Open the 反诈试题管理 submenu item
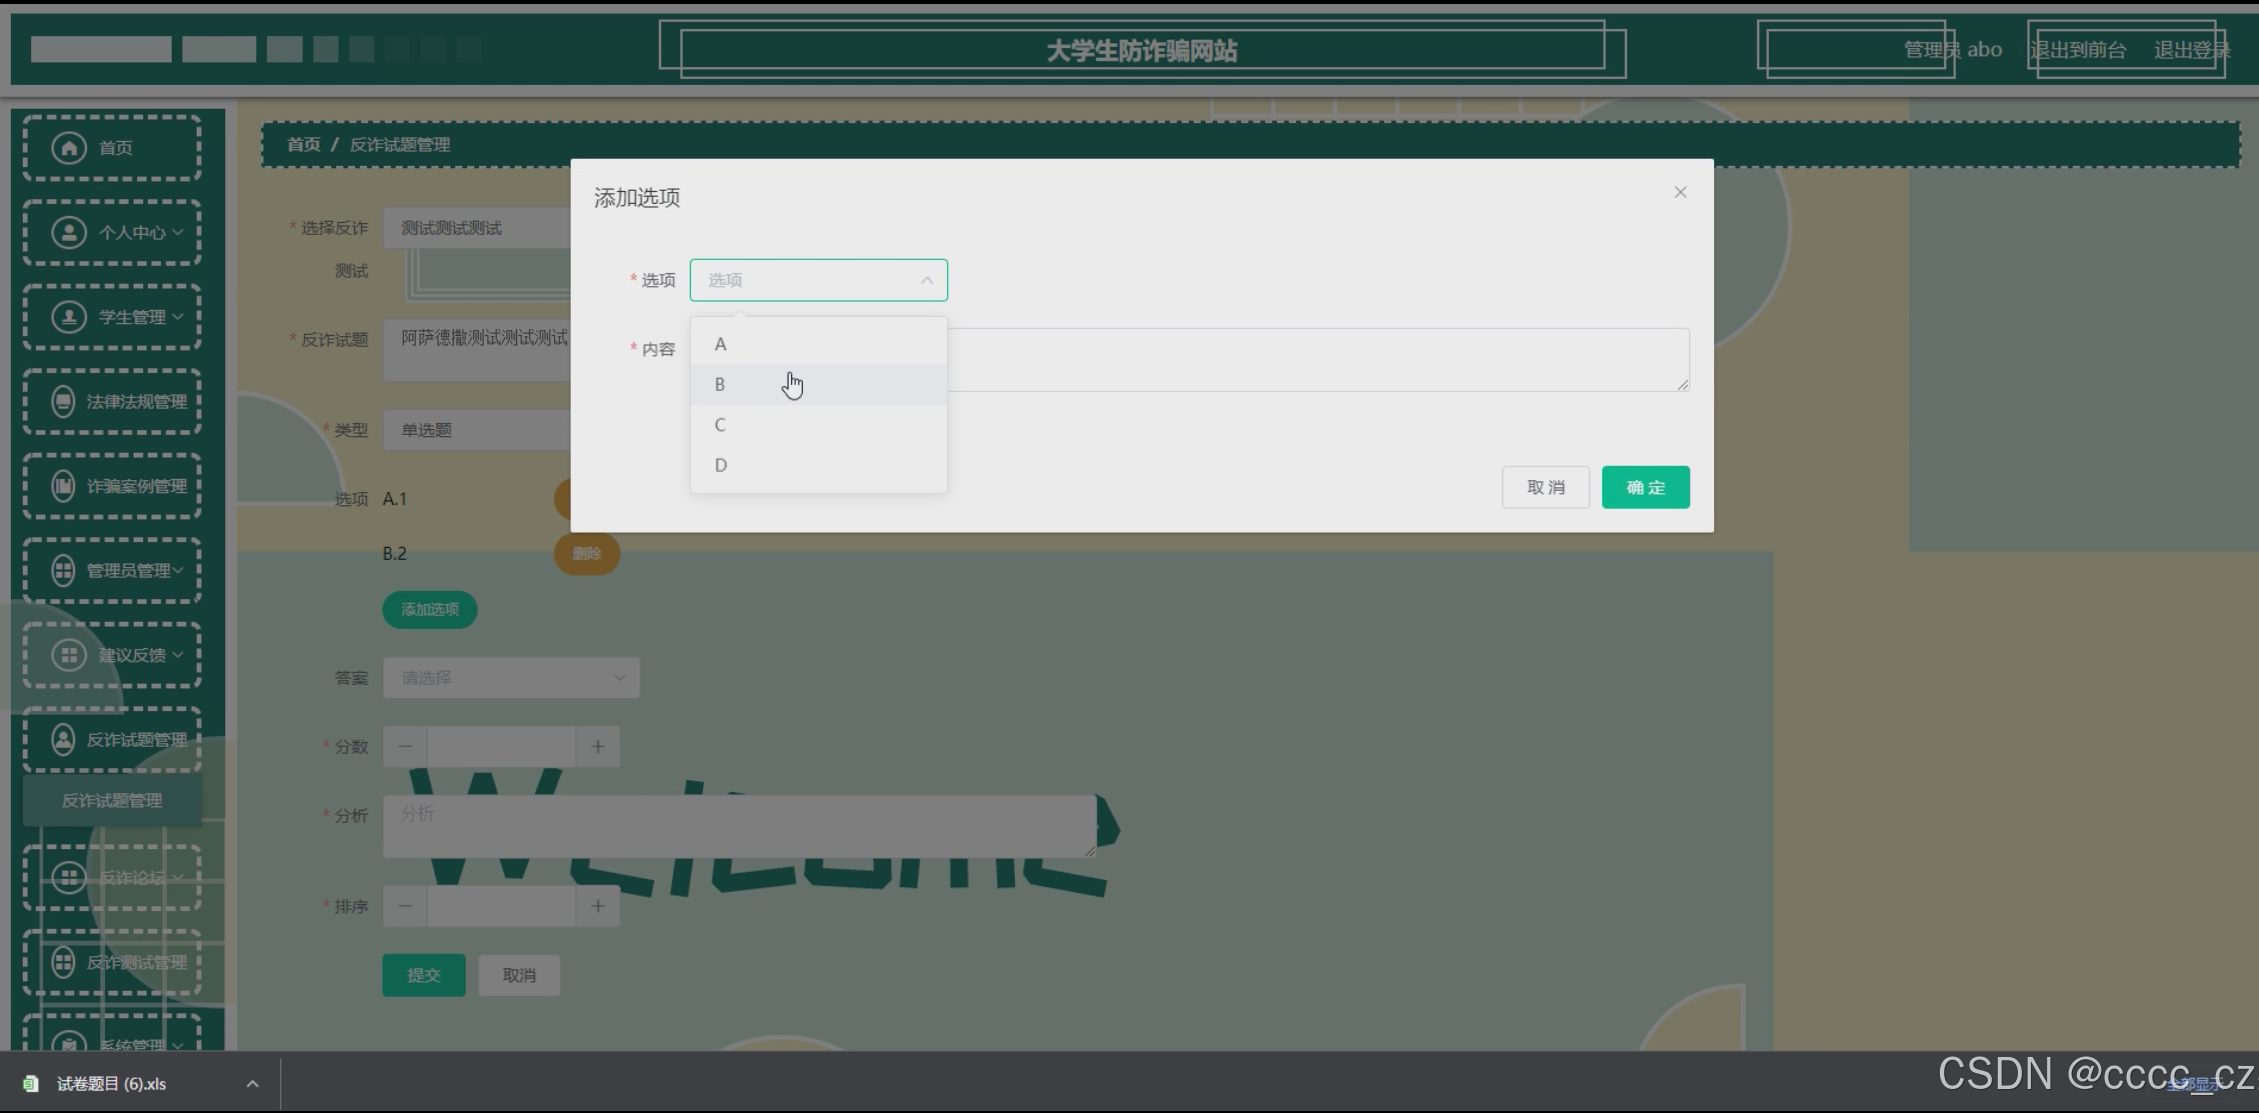The height and width of the screenshot is (1113, 2259). [x=112, y=801]
